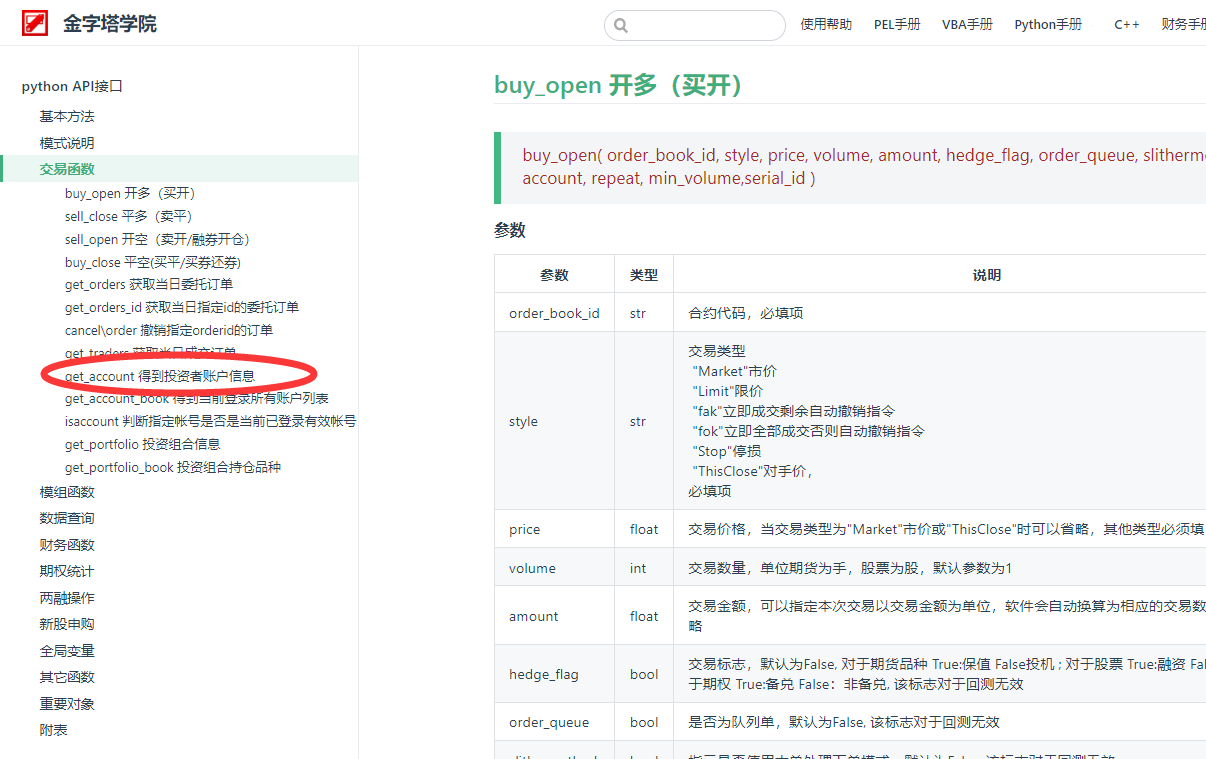Screen dimensions: 1206x759
Task: Open buy_close 平空 in the sidebar
Action: (153, 262)
